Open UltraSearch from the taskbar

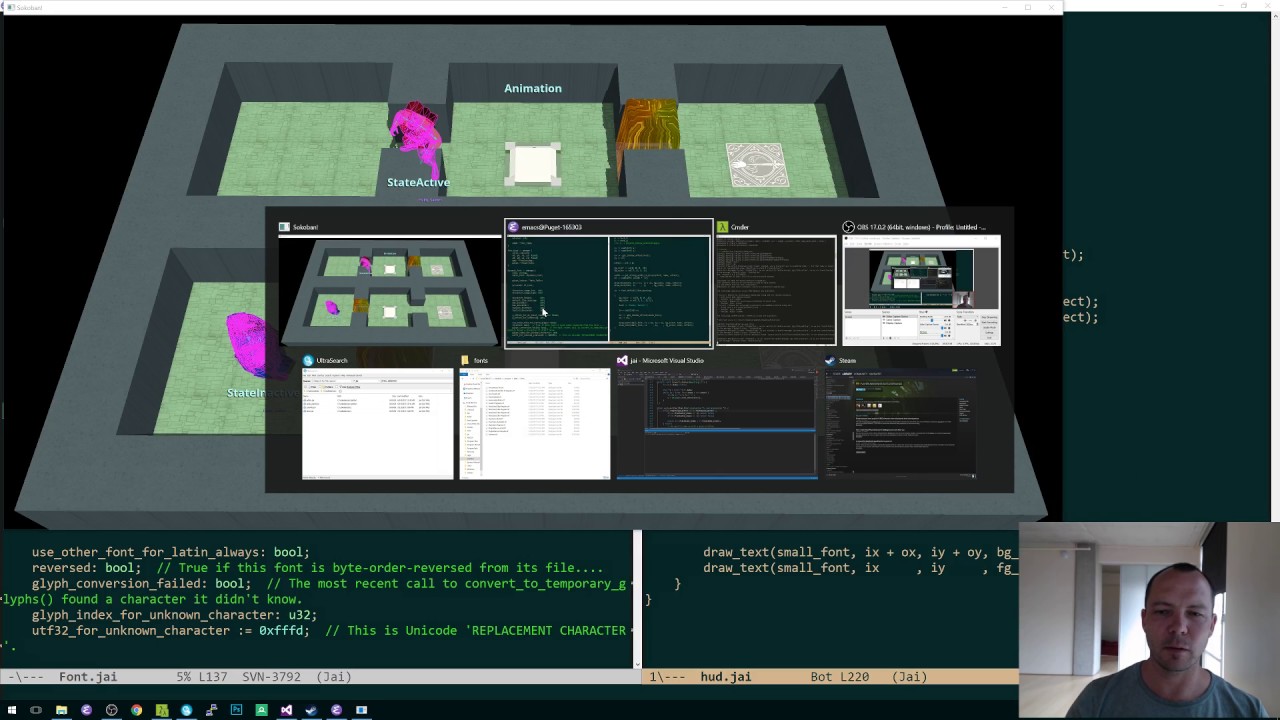click(x=186, y=710)
